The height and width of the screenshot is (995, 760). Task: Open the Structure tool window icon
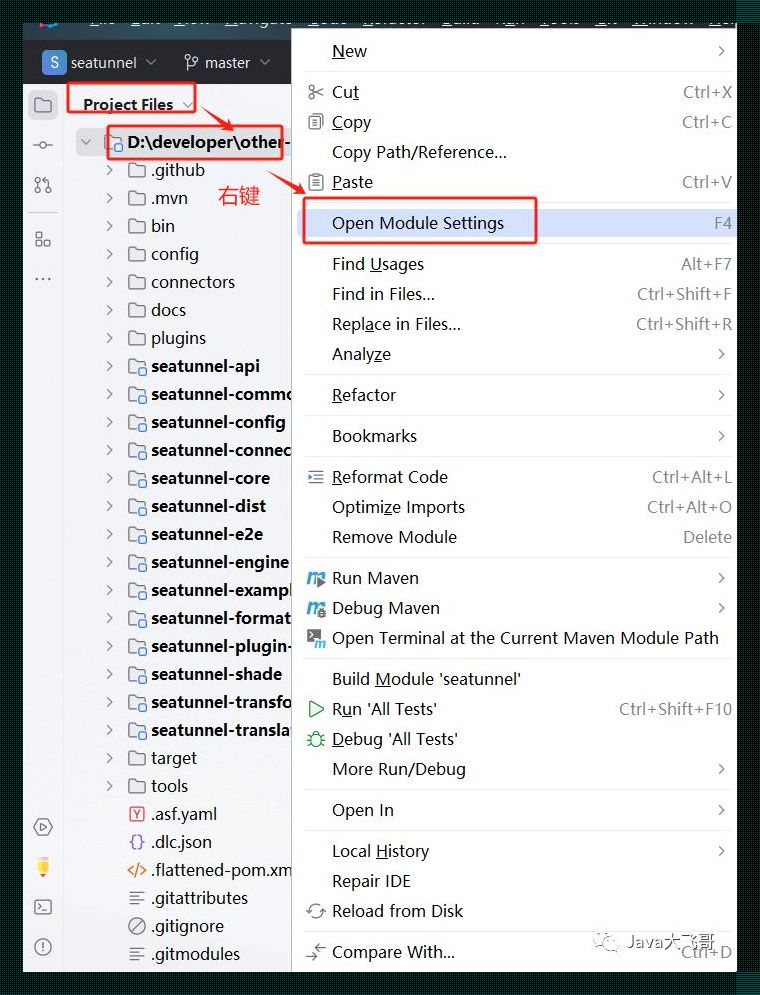click(x=43, y=239)
